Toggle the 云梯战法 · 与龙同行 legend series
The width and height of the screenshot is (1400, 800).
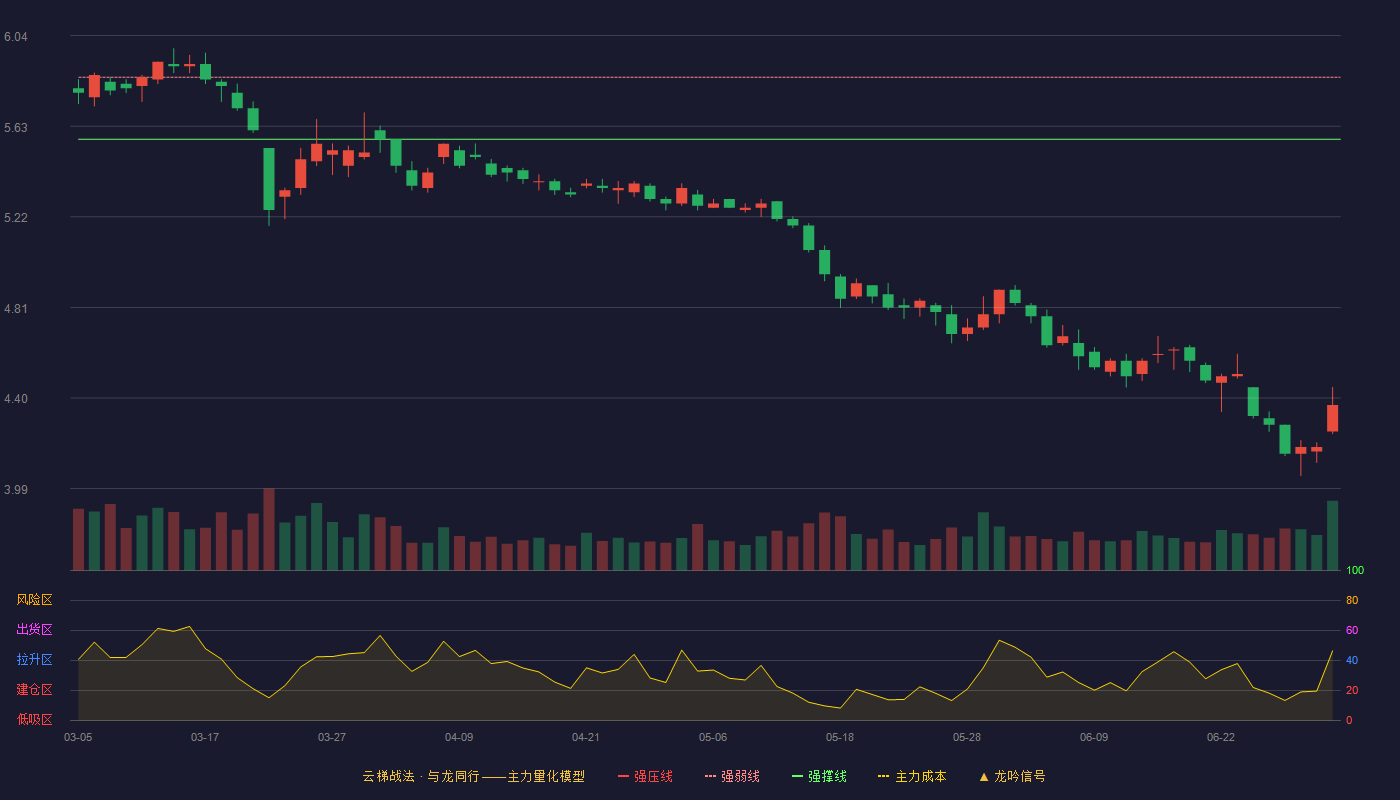point(473,776)
